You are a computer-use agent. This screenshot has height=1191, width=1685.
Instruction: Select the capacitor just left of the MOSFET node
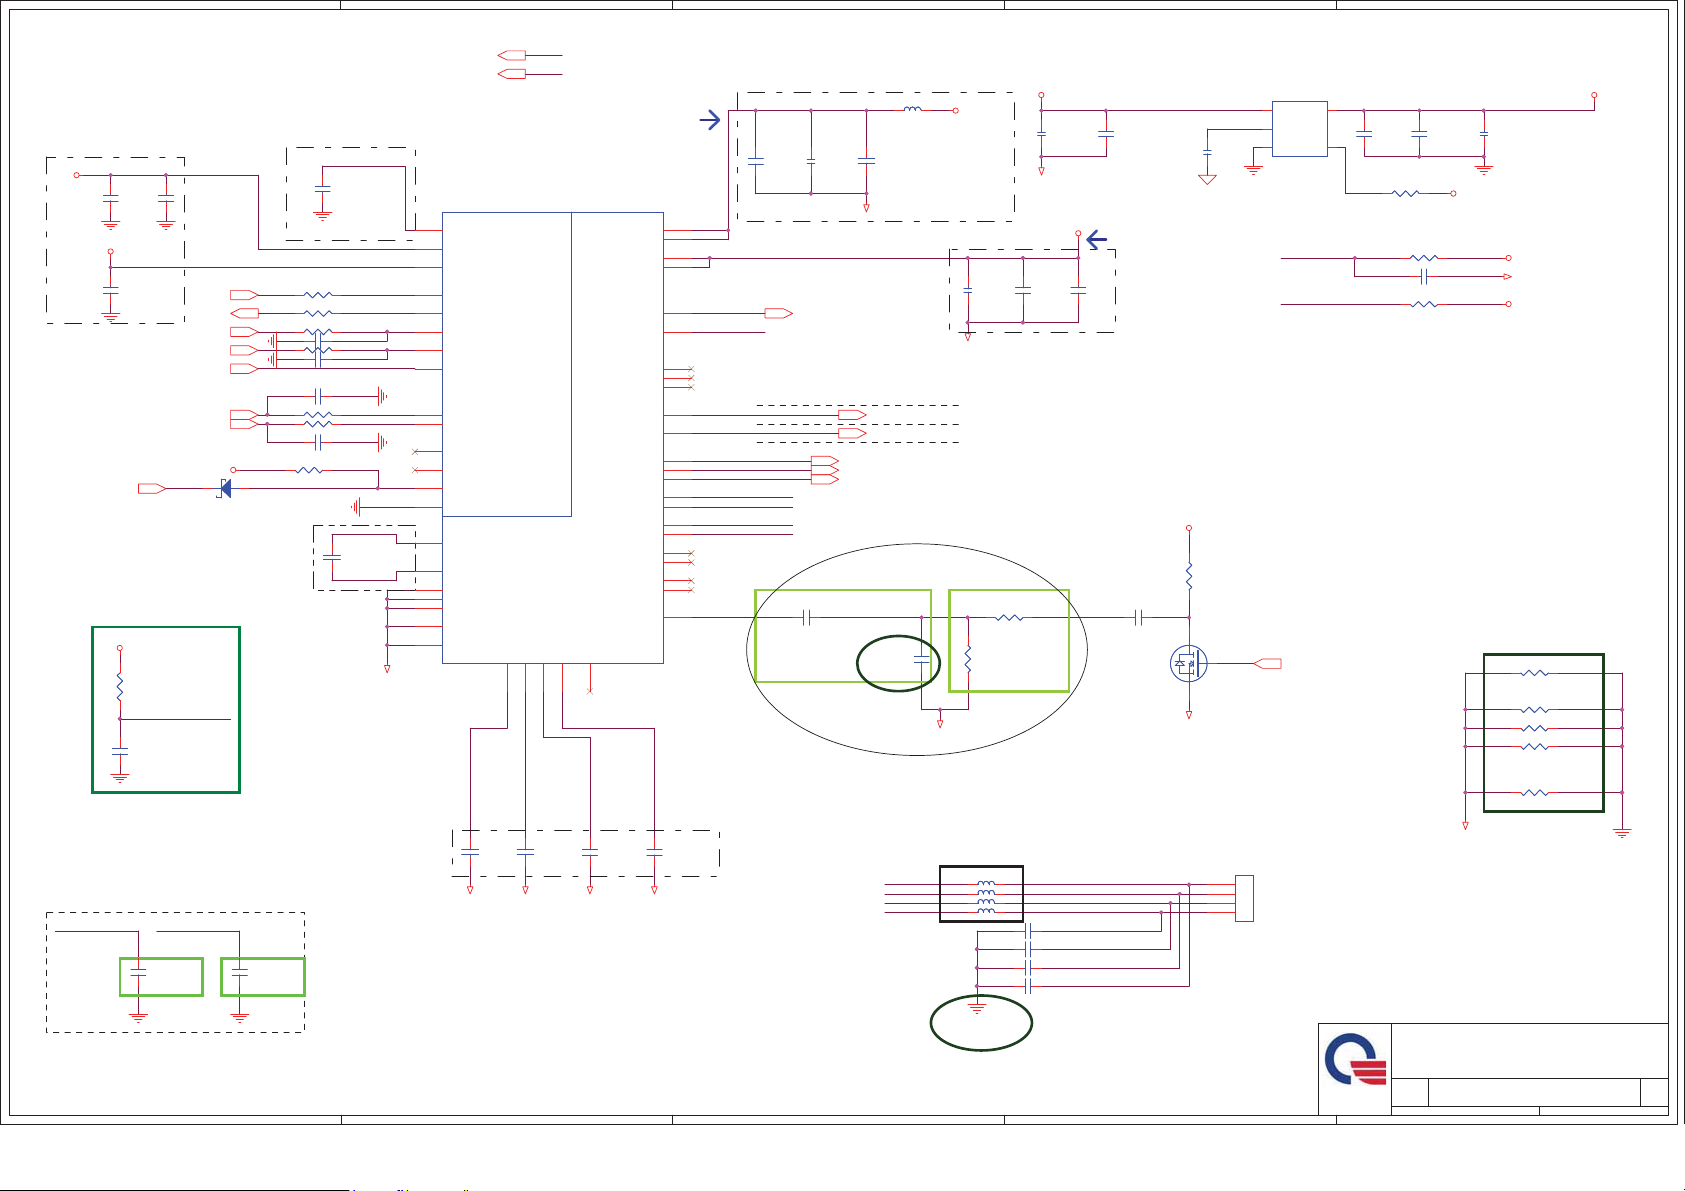(1139, 618)
